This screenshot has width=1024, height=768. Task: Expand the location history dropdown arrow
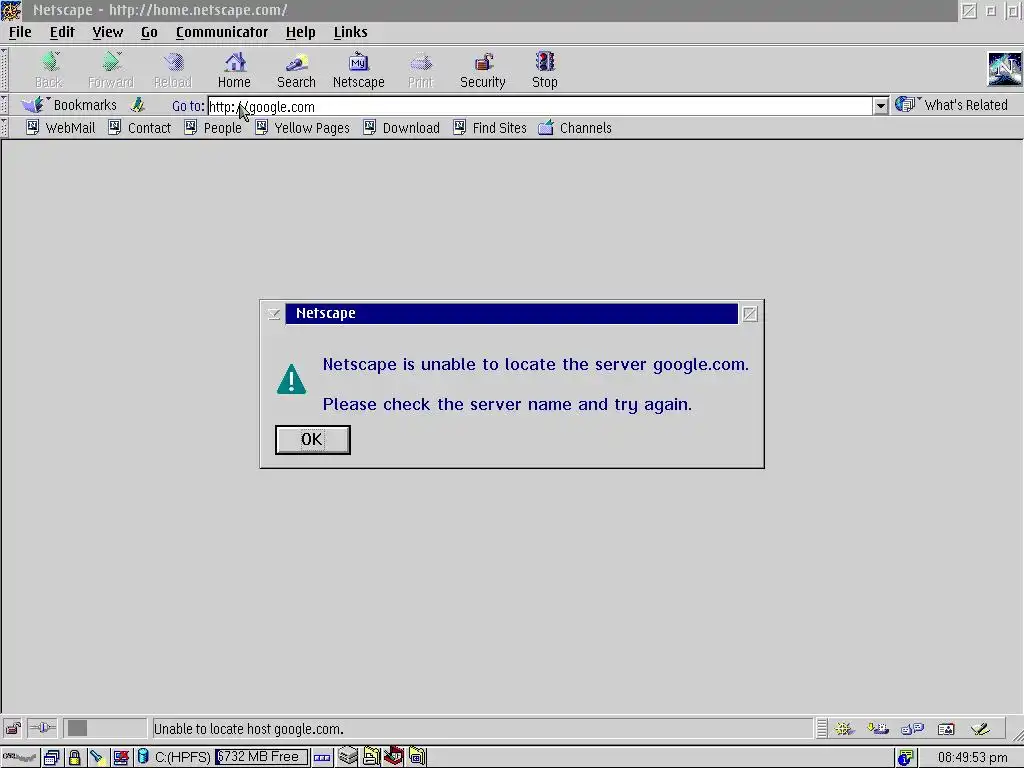[880, 106]
